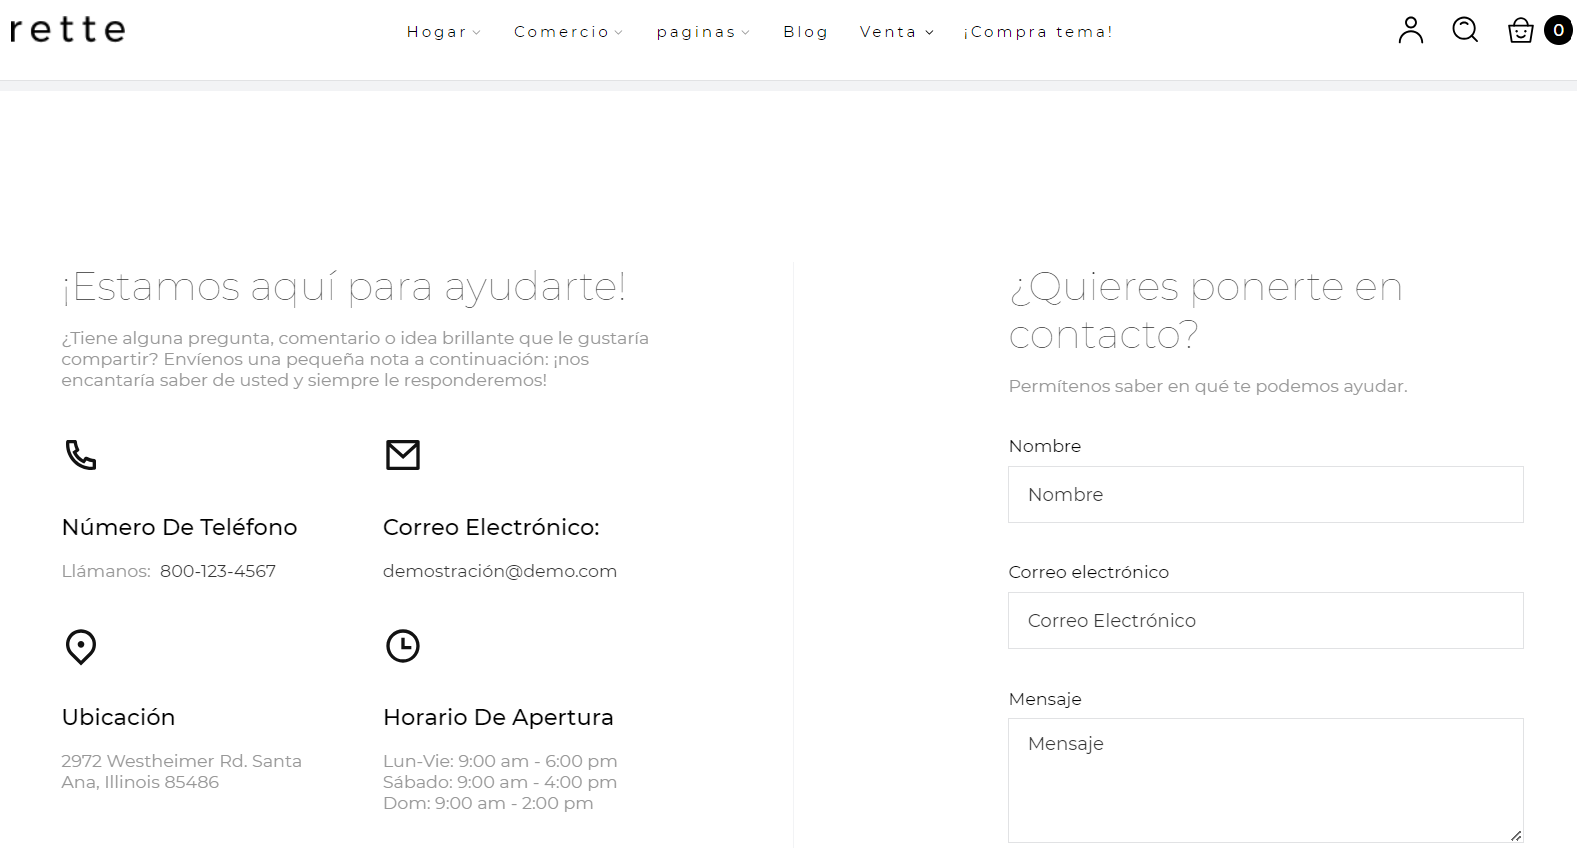Open the Blog menu item
This screenshot has width=1577, height=848.
tap(806, 32)
